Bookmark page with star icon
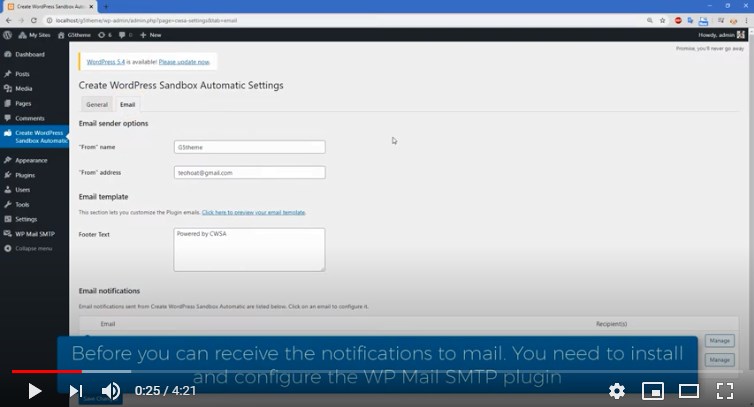754x407 pixels. tap(663, 20)
